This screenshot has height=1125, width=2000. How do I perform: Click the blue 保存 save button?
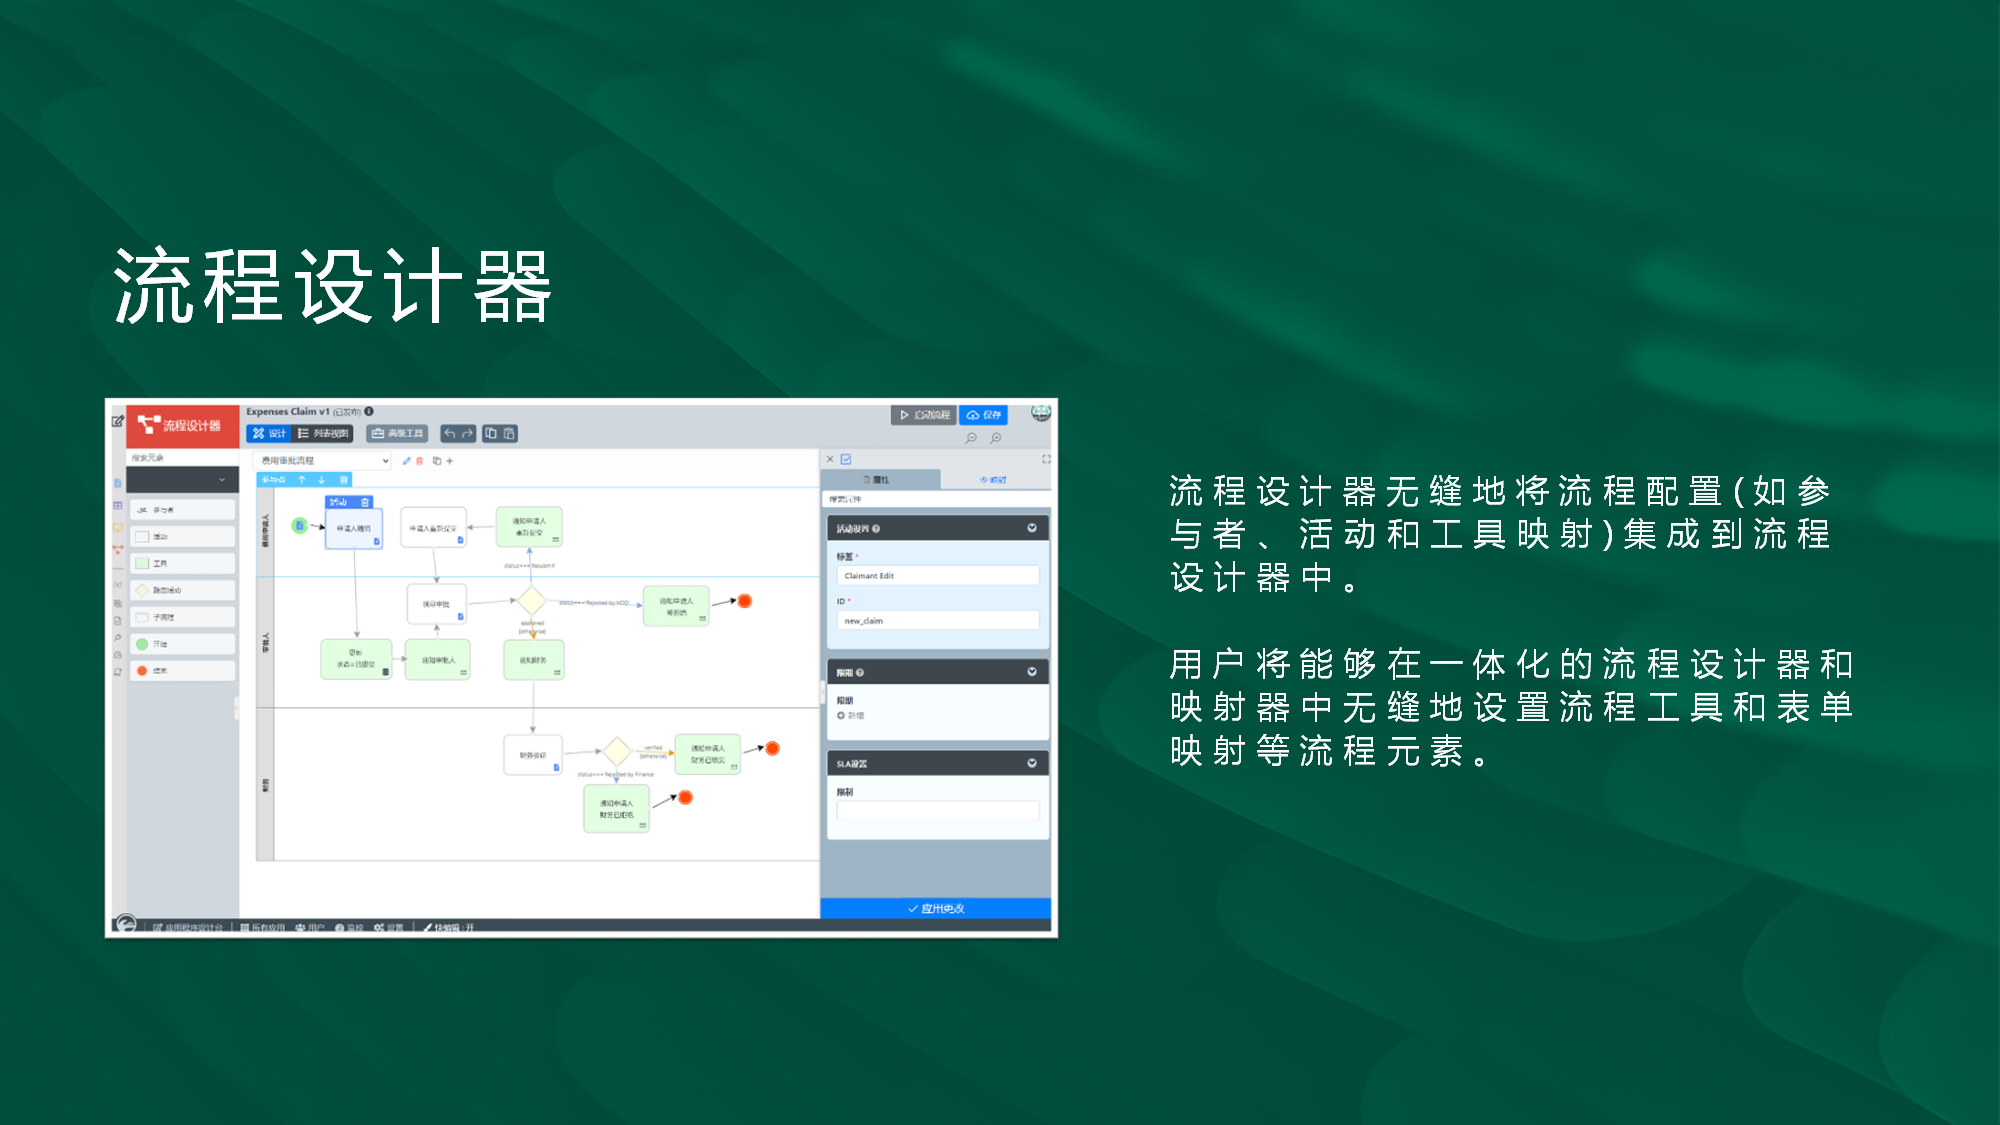tap(984, 415)
